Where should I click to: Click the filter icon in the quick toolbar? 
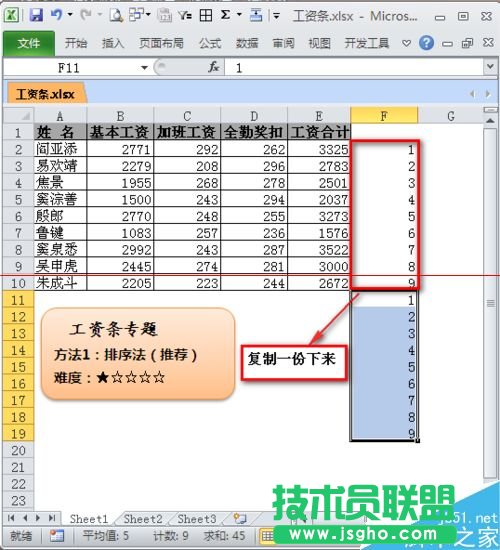pyautogui.click(x=185, y=15)
